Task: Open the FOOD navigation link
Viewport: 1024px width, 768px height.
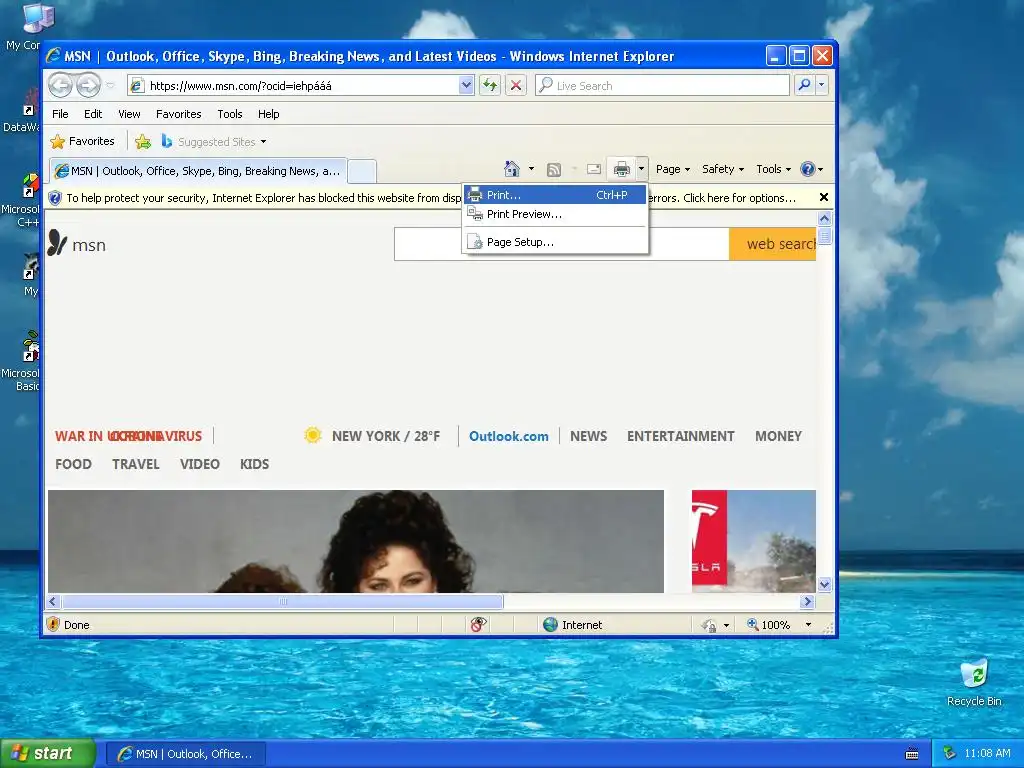Action: pos(73,464)
